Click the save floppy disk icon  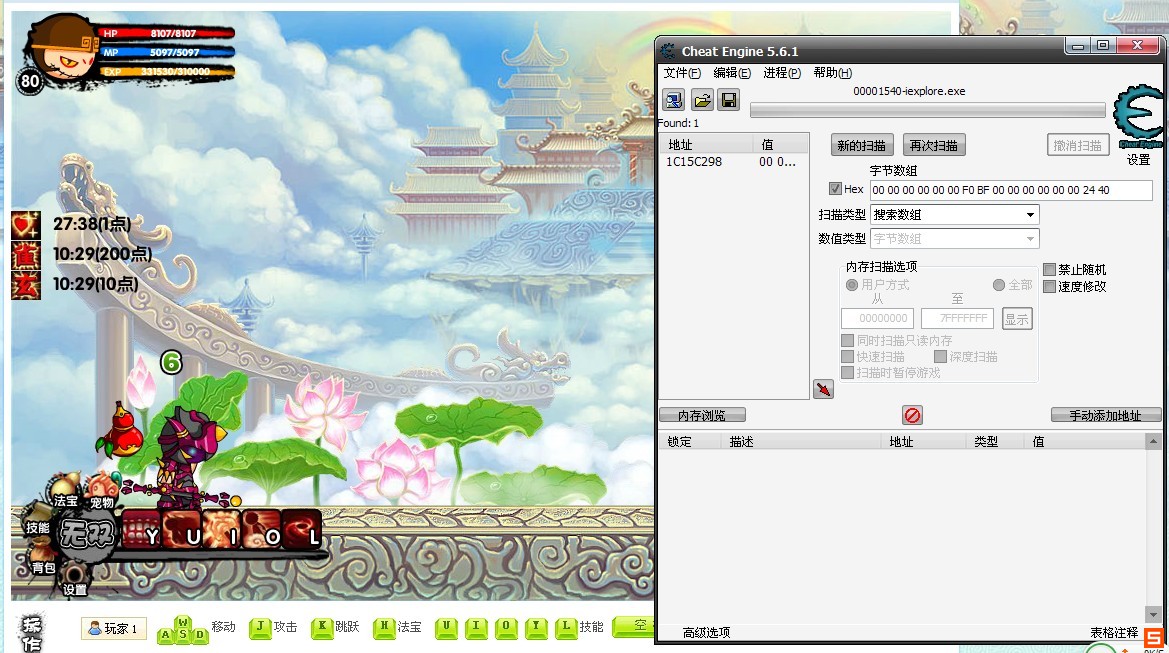pos(728,100)
